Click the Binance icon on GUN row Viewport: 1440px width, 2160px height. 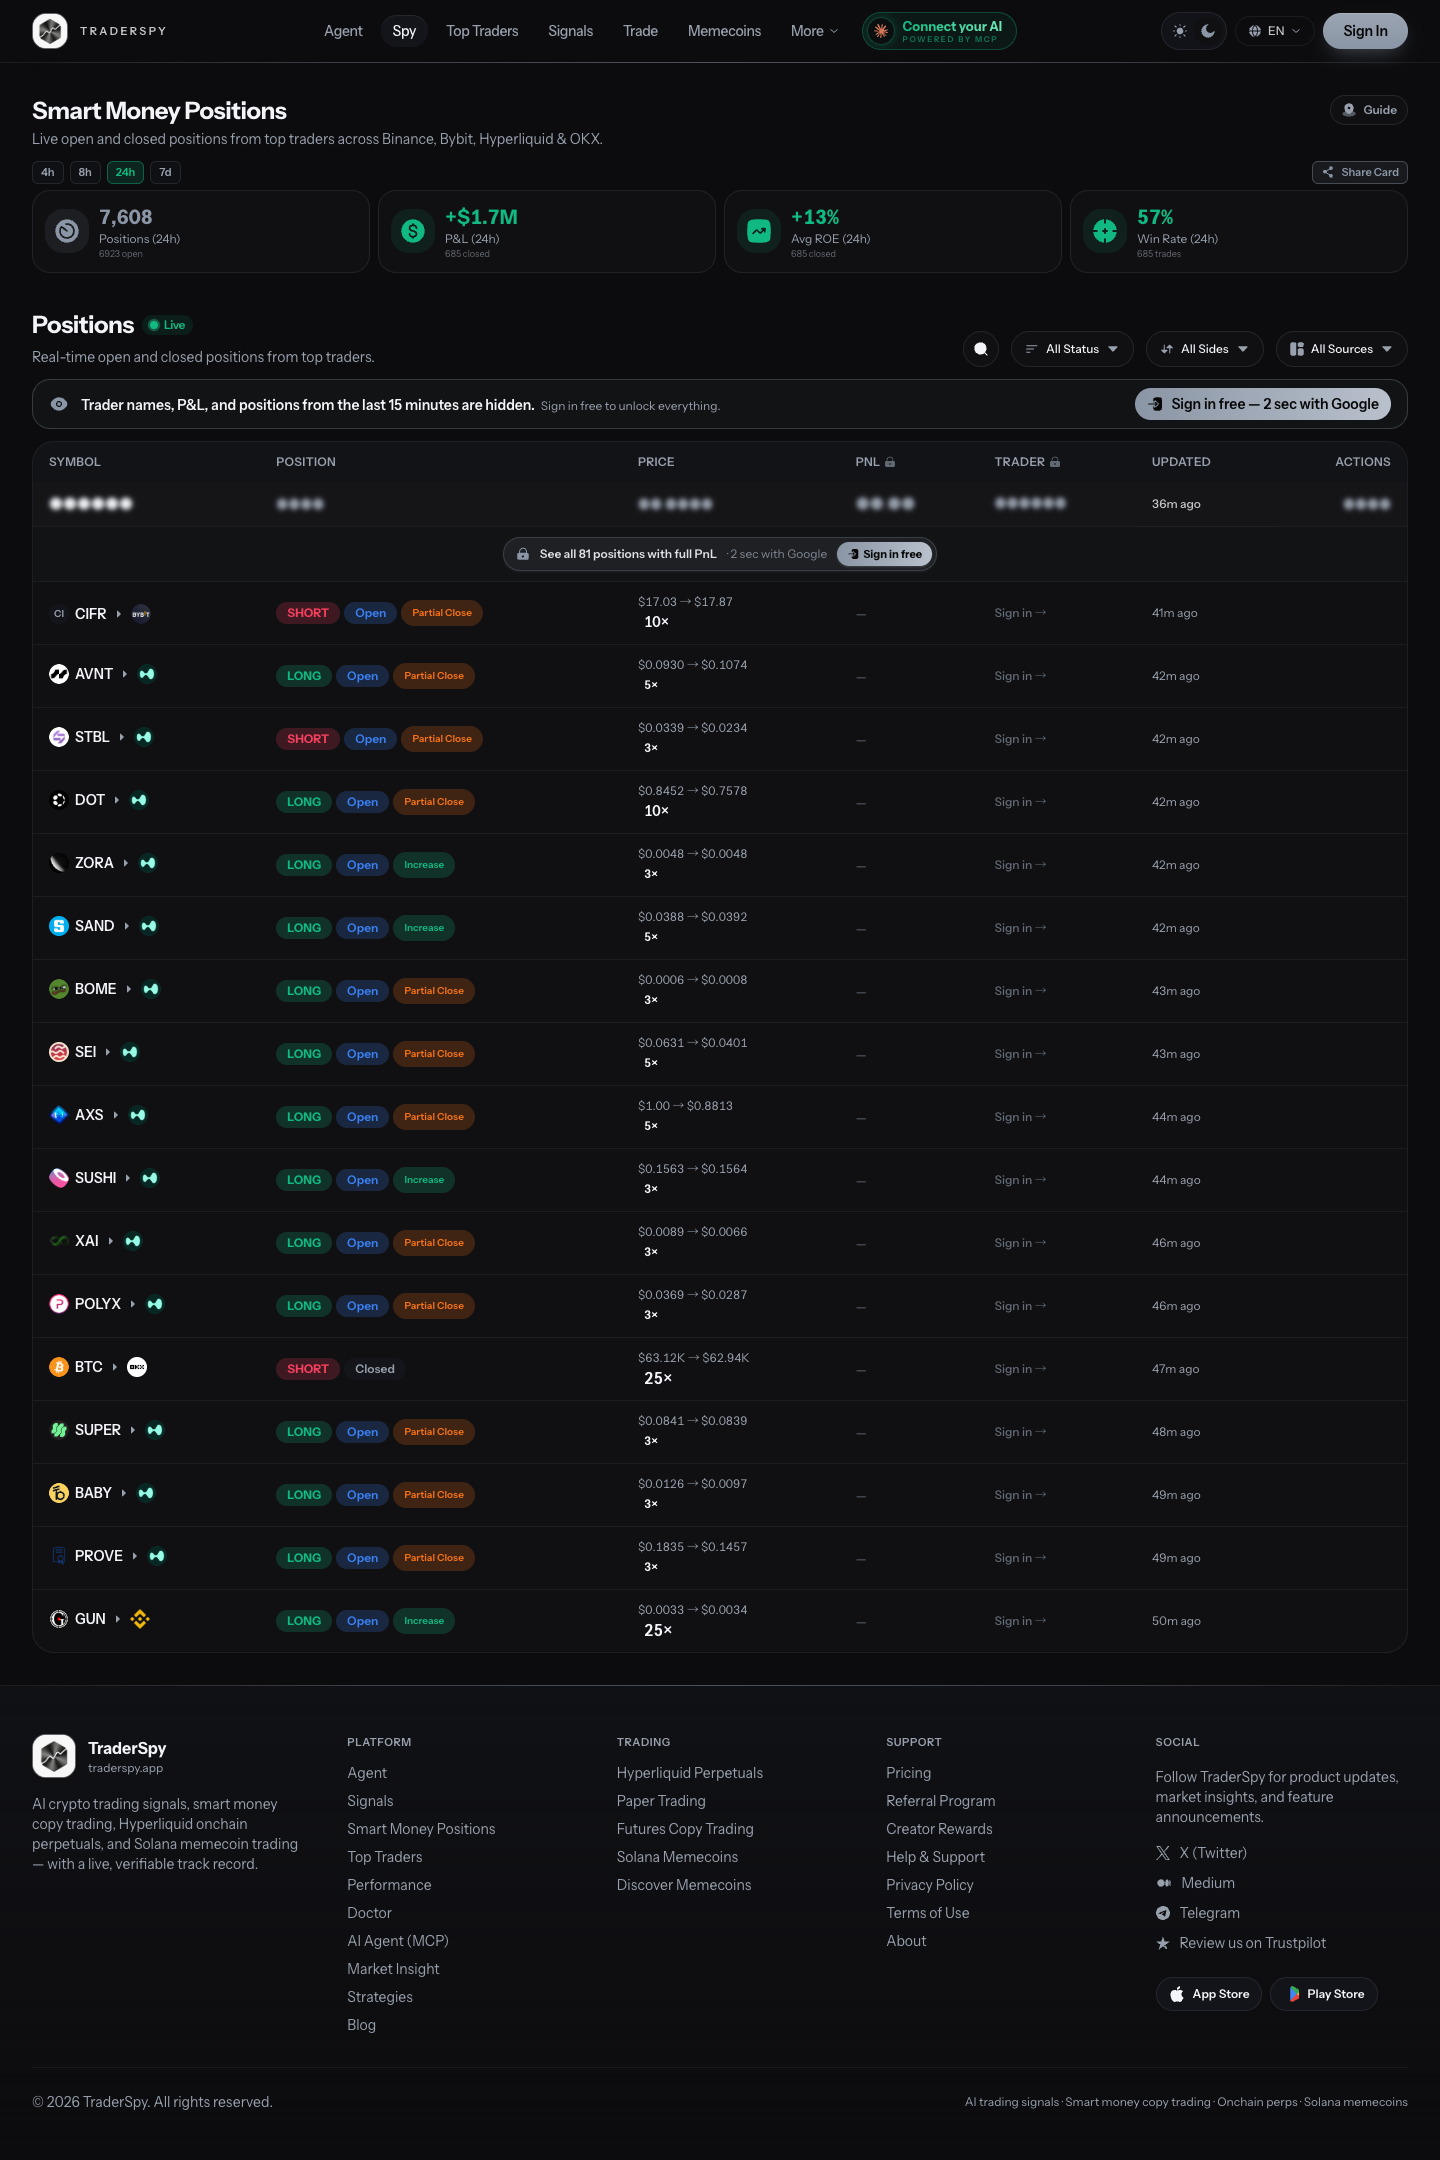[140, 1619]
